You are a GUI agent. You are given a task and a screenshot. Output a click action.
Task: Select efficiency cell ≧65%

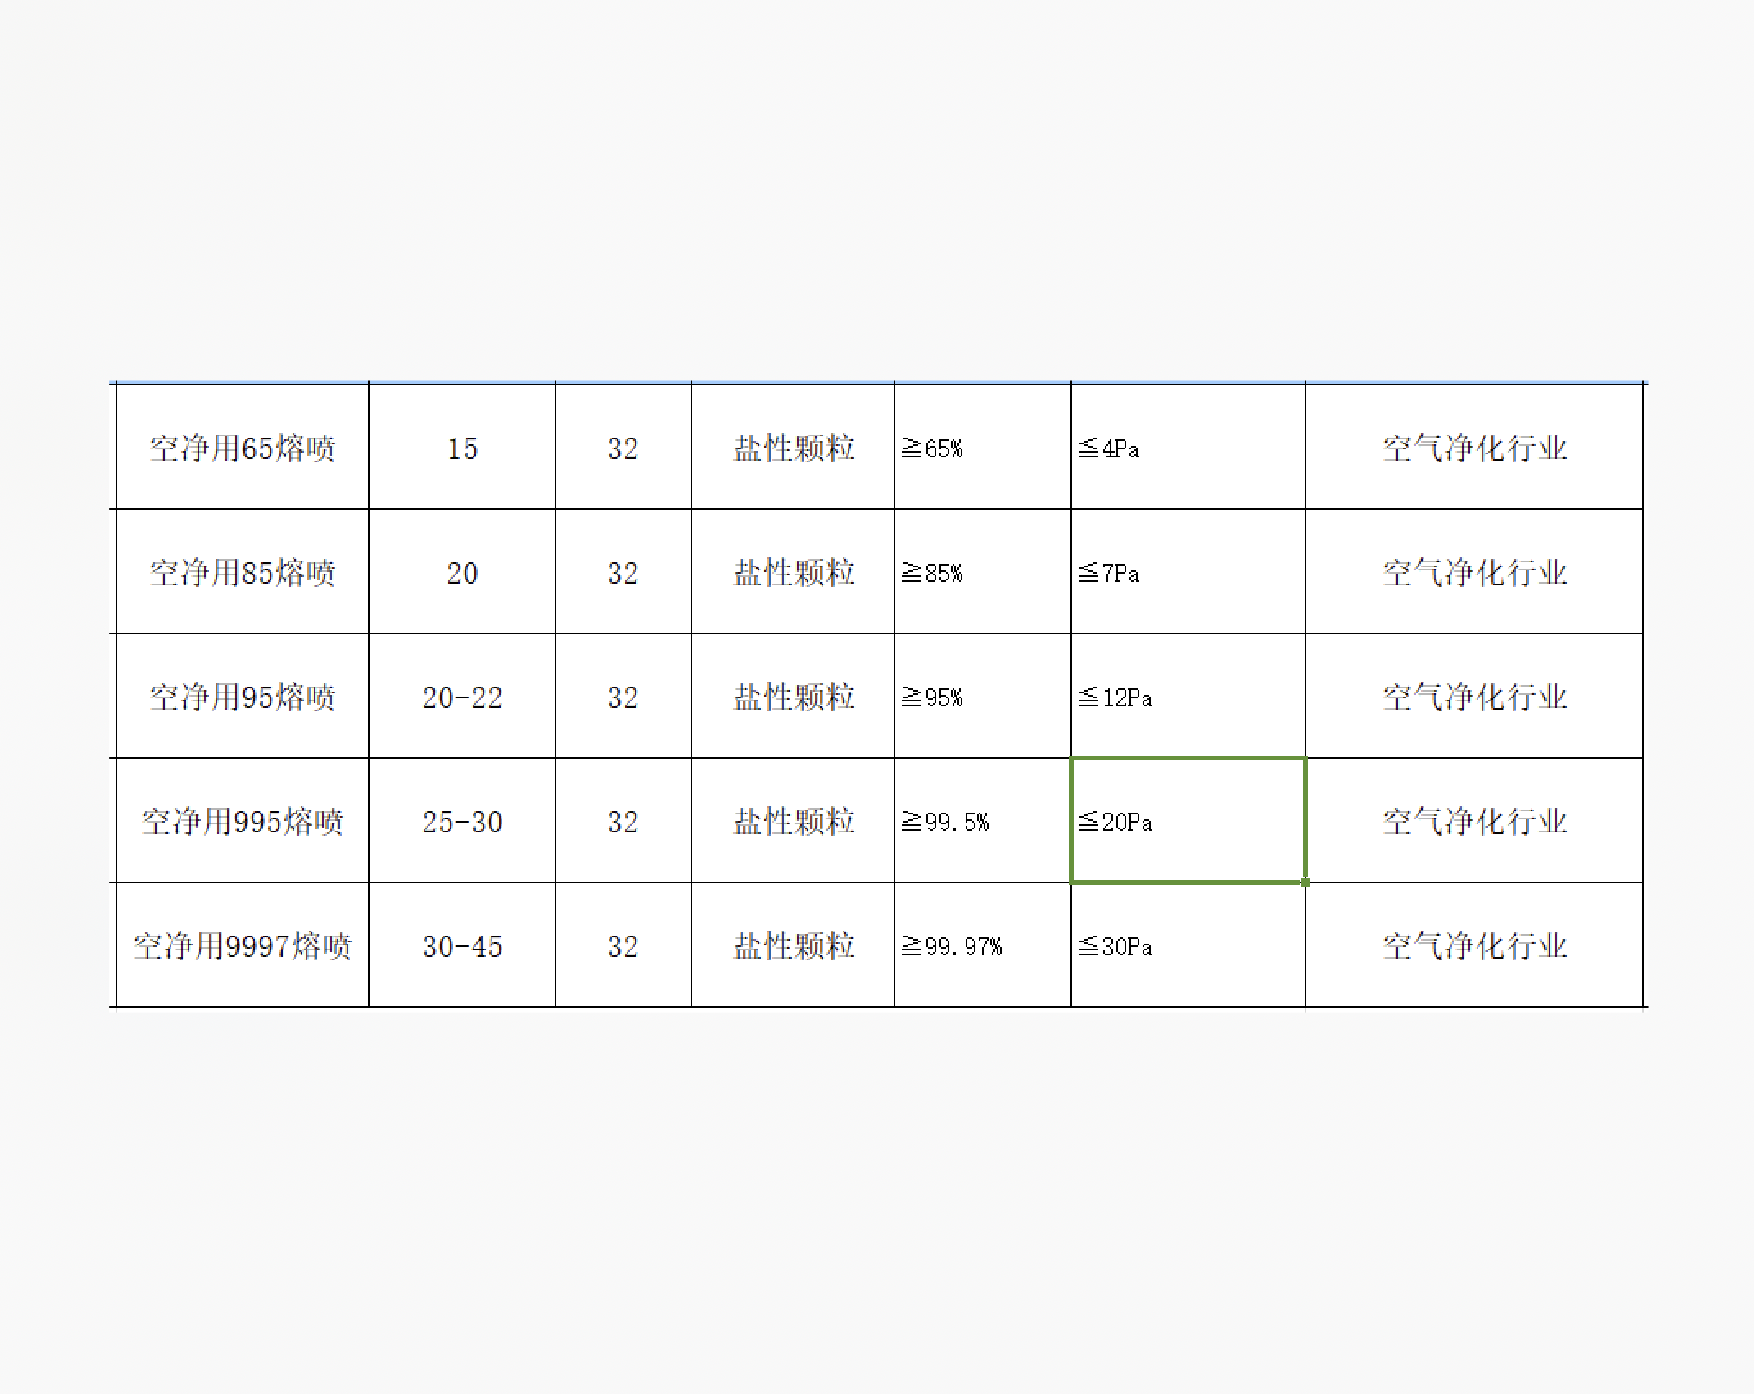982,447
